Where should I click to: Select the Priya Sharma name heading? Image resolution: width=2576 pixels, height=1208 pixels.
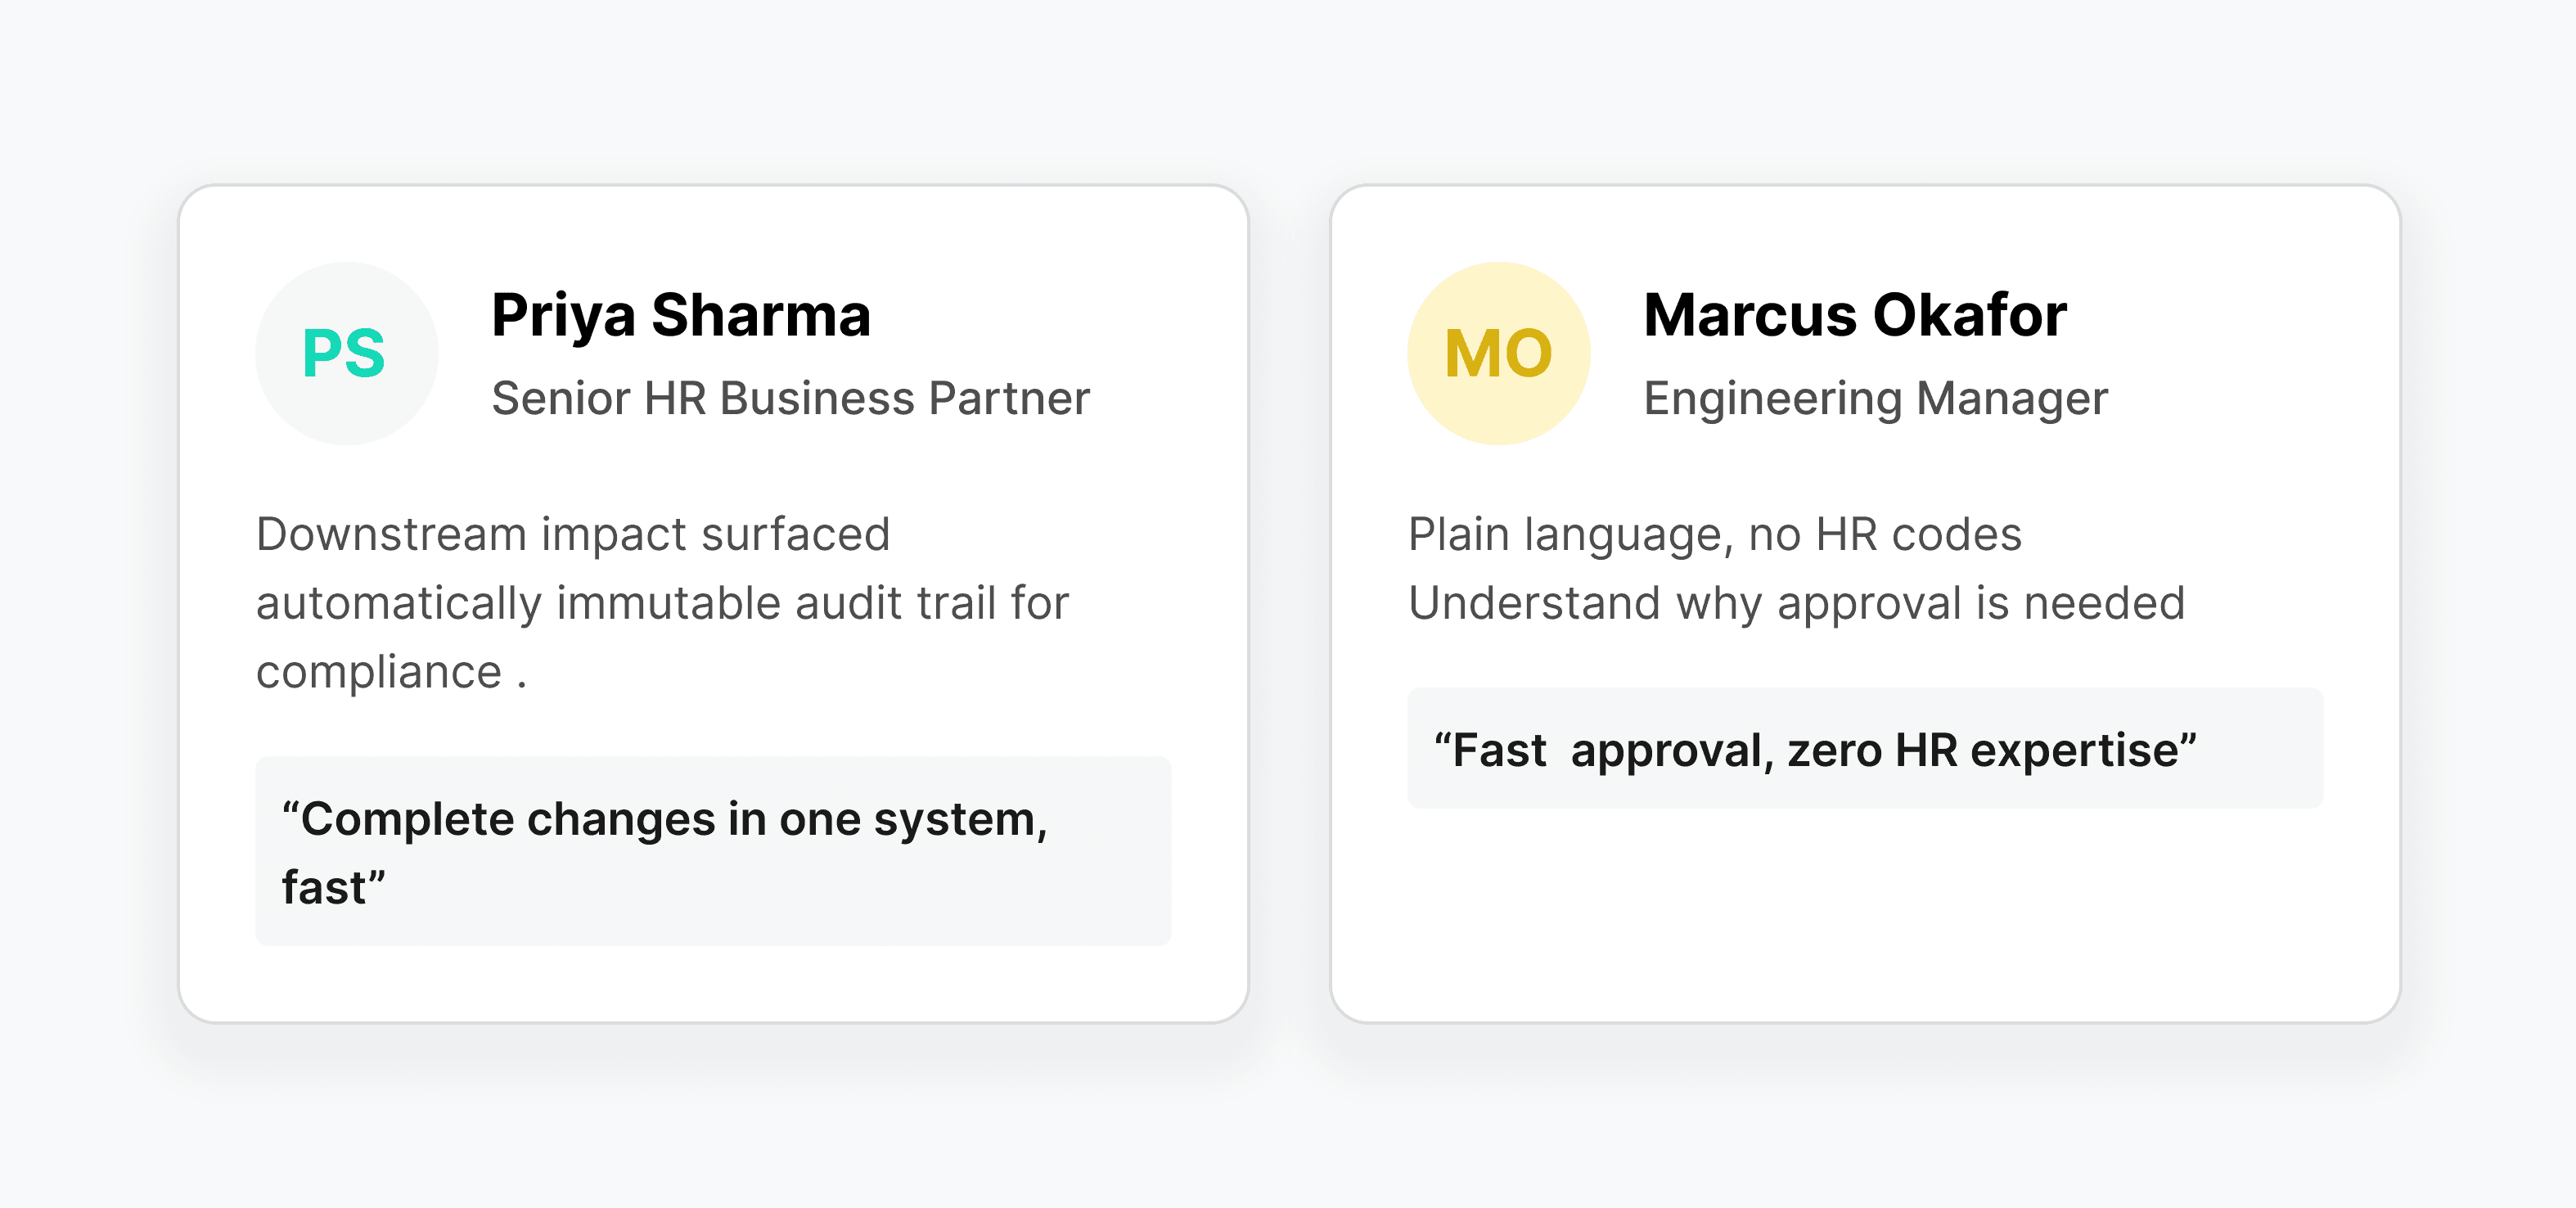(x=681, y=315)
